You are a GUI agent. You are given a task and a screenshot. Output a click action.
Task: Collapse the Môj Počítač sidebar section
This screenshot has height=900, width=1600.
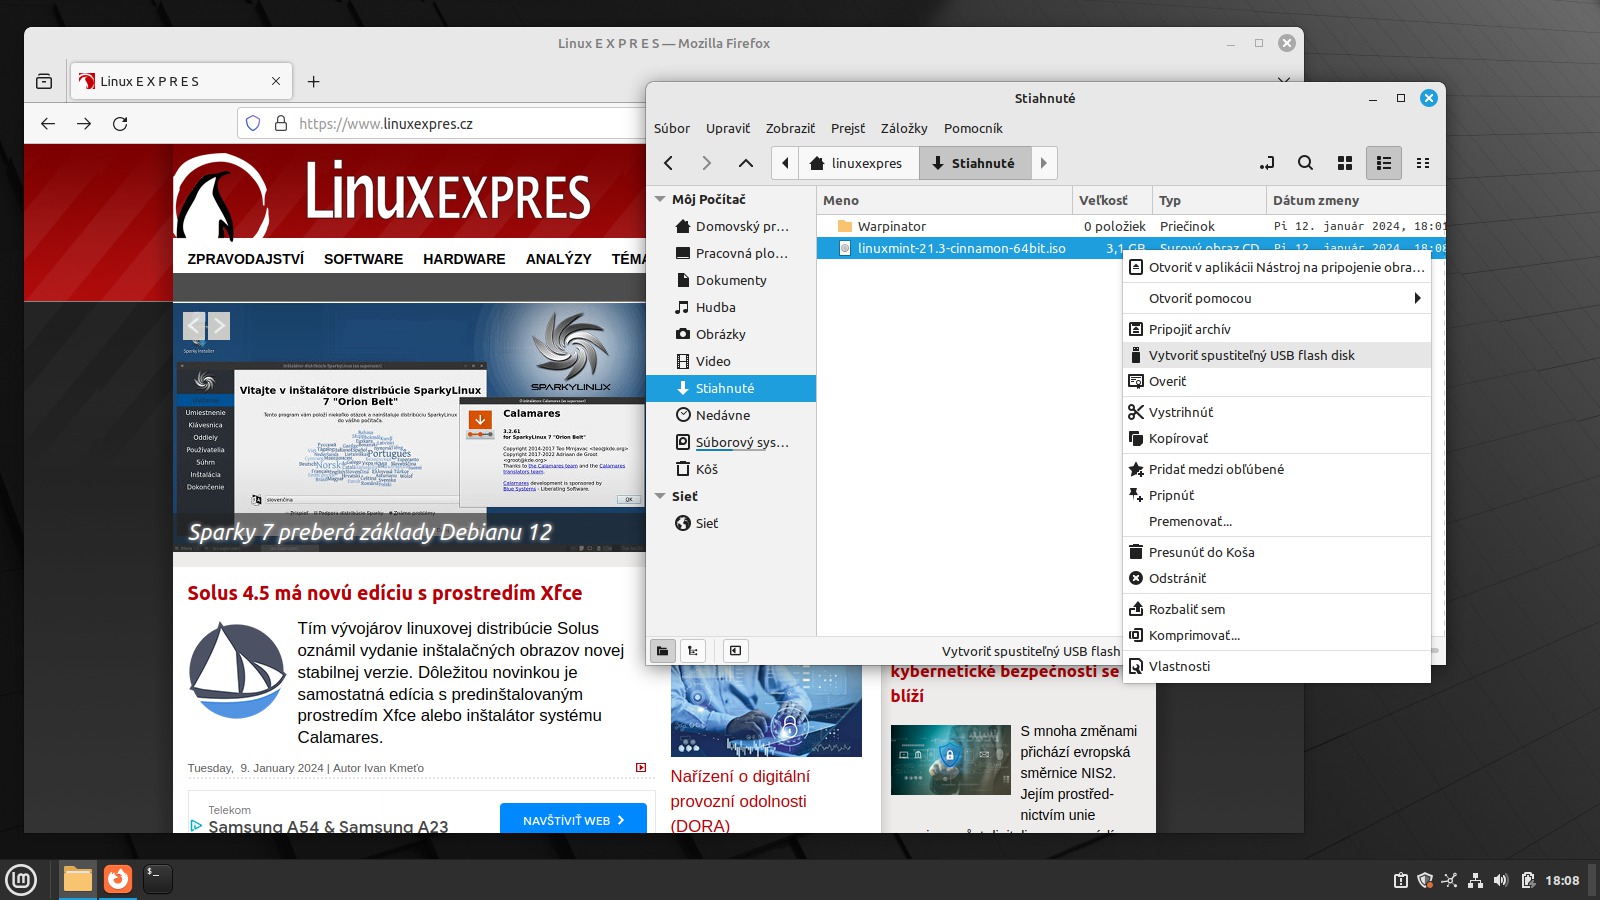tap(660, 199)
